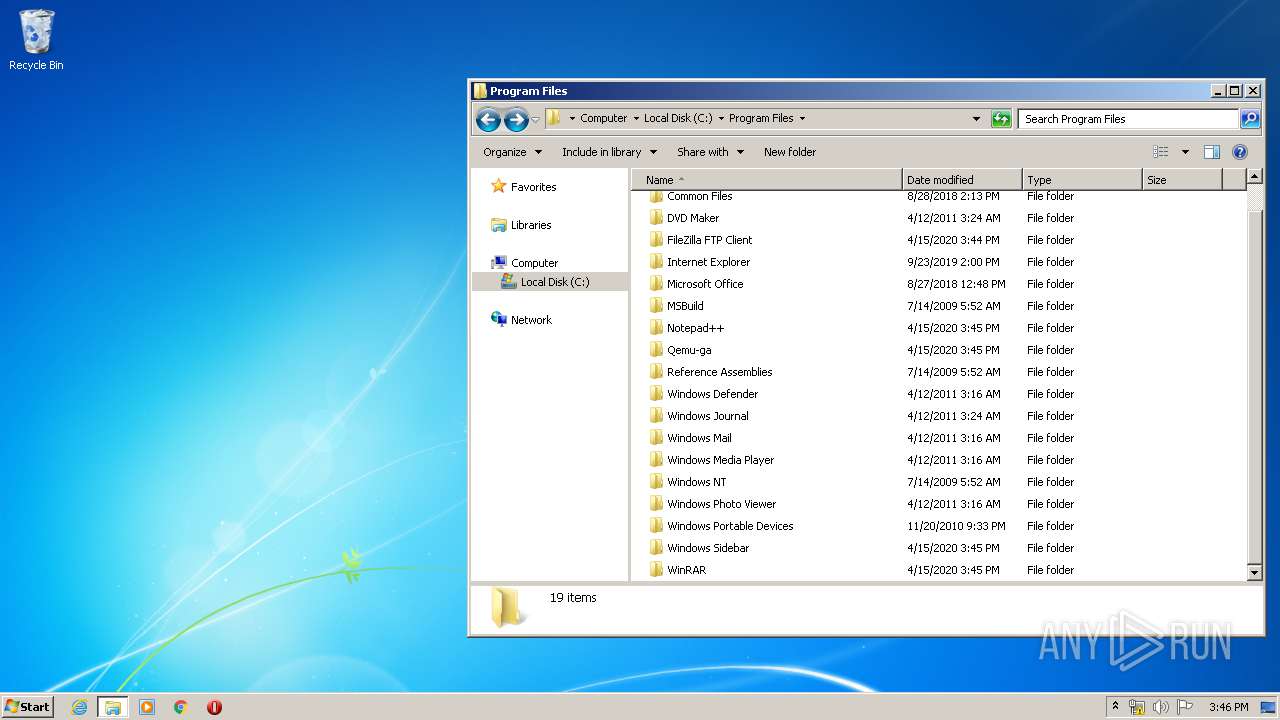Open Explorer help question mark icon

tap(1240, 152)
